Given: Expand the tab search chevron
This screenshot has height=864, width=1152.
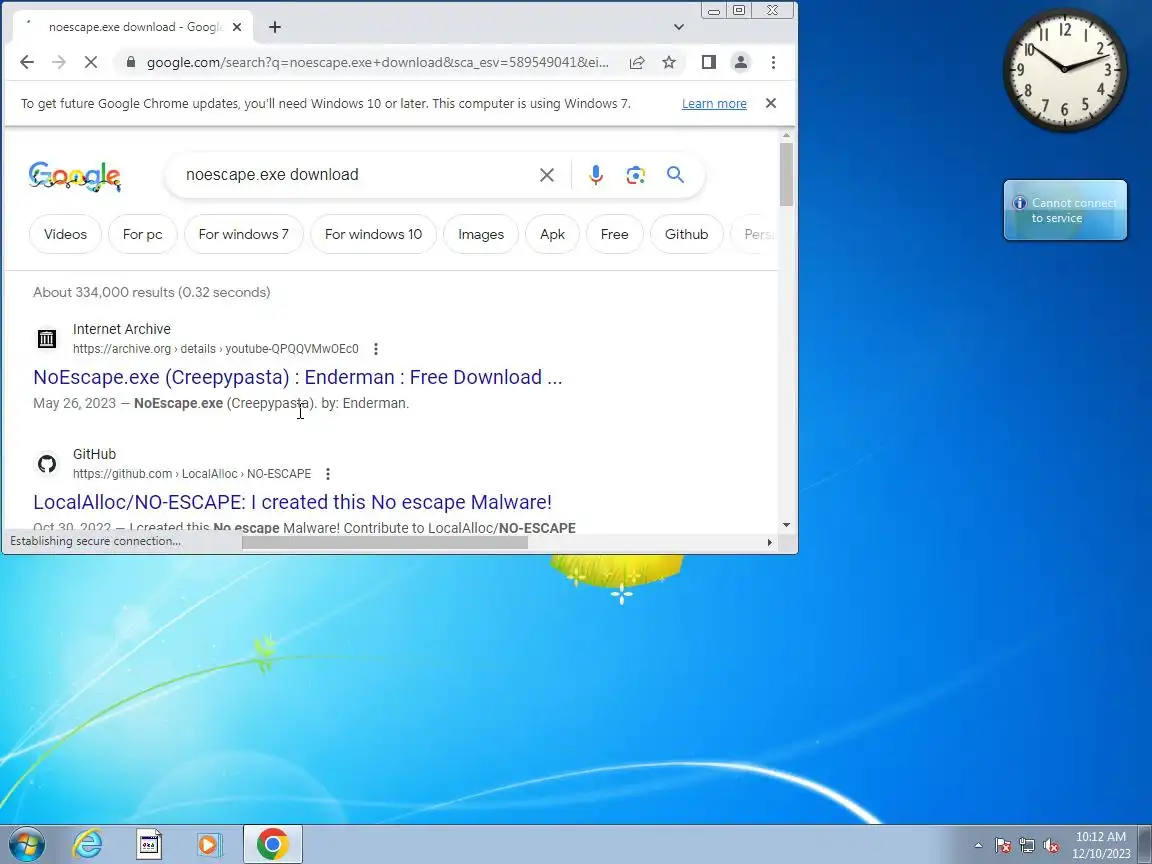Looking at the screenshot, I should click(x=679, y=27).
